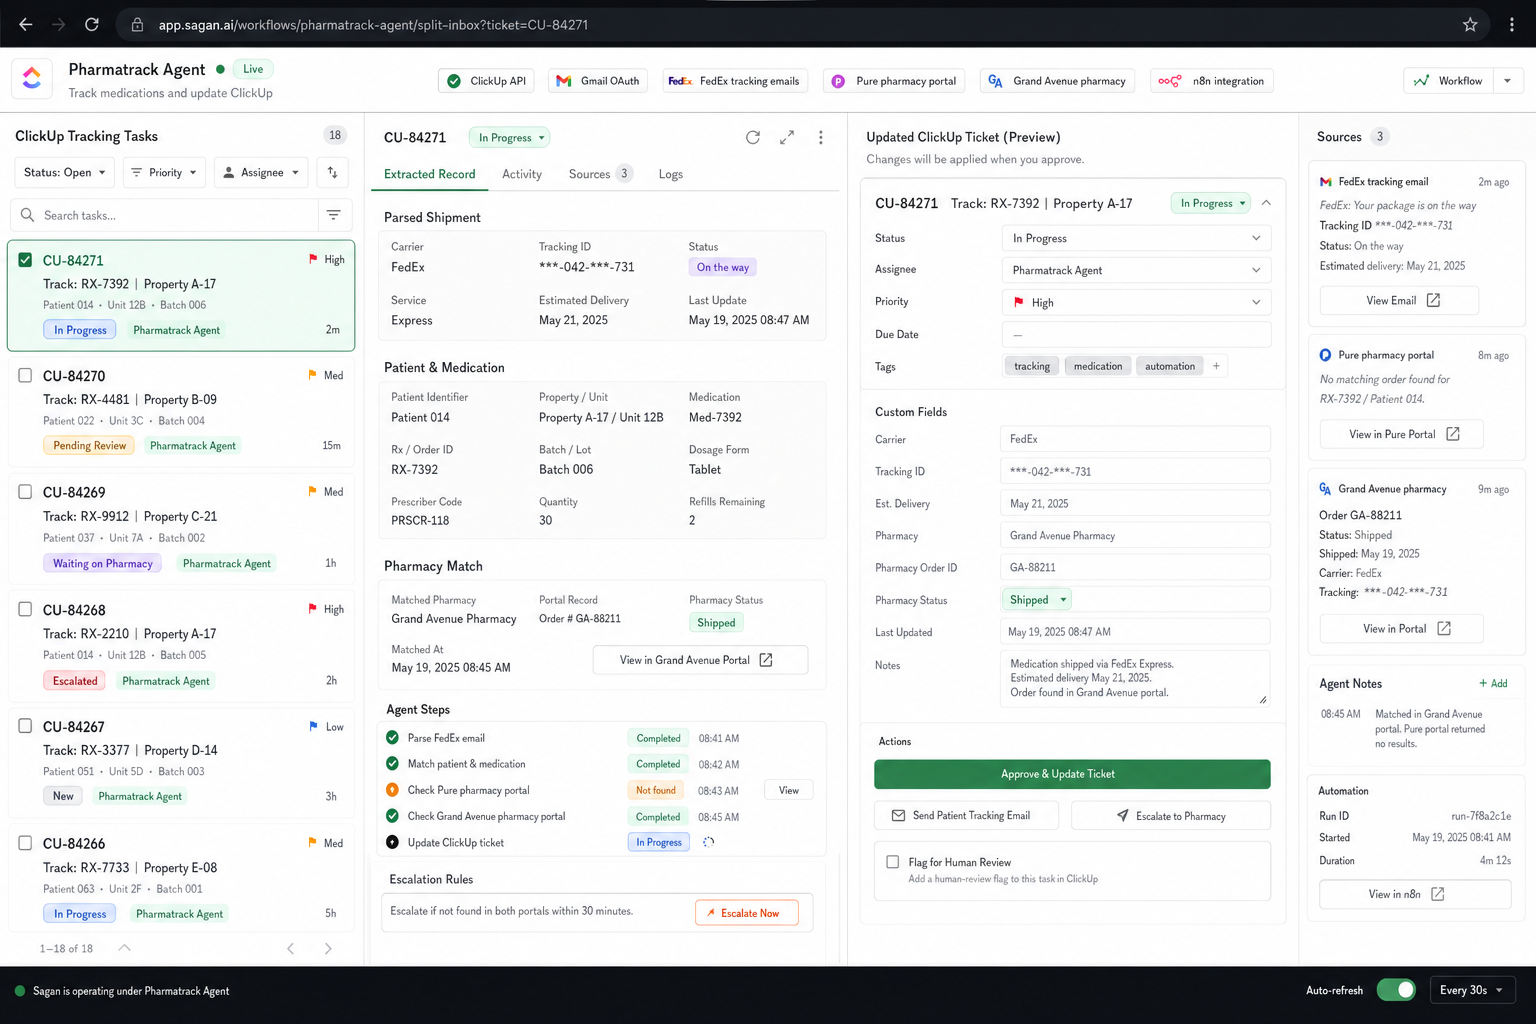Click View in Pure Portal button
Viewport: 1536px width, 1024px height.
coord(1402,434)
